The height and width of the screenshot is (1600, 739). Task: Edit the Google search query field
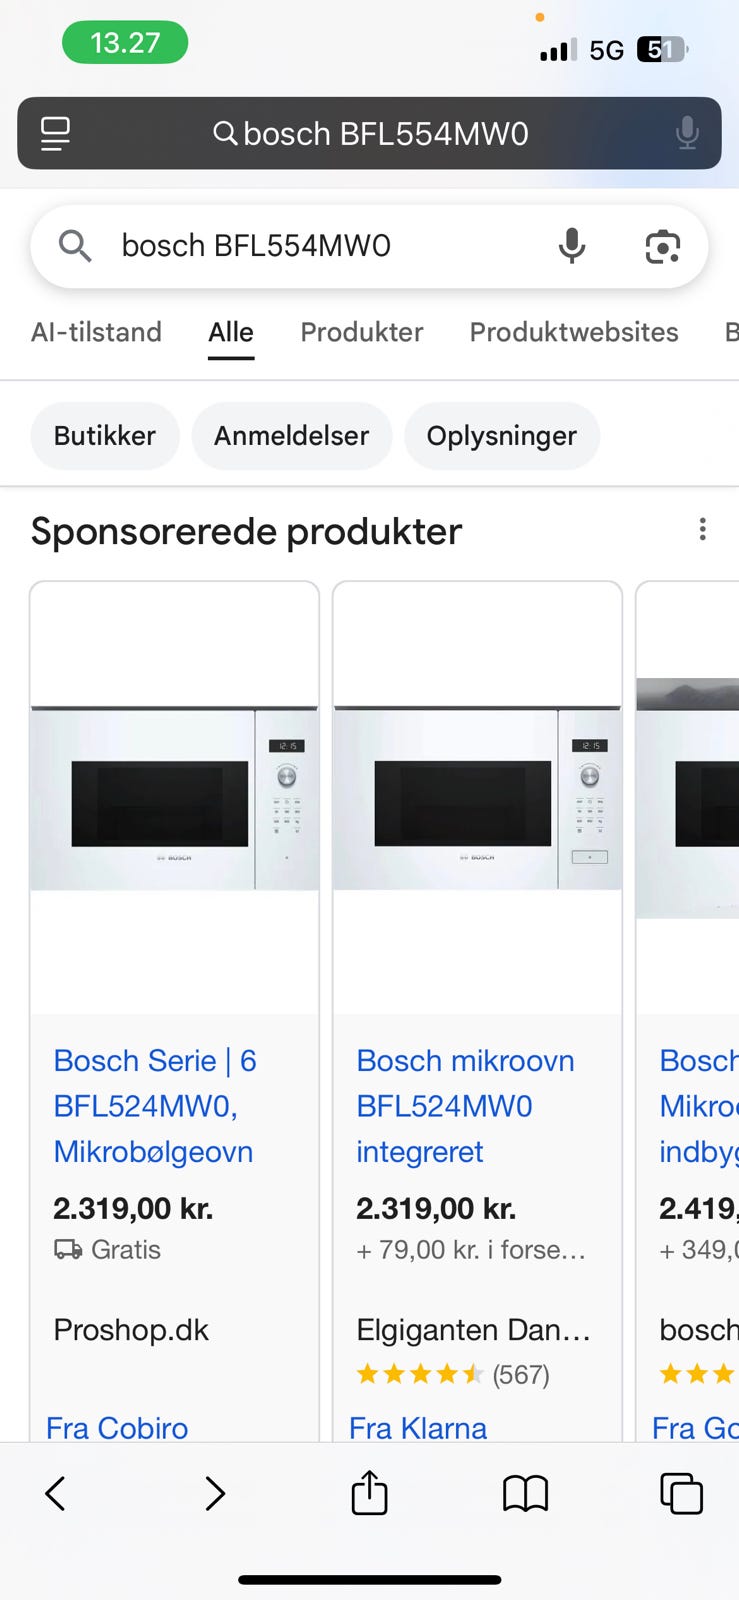pos(322,245)
